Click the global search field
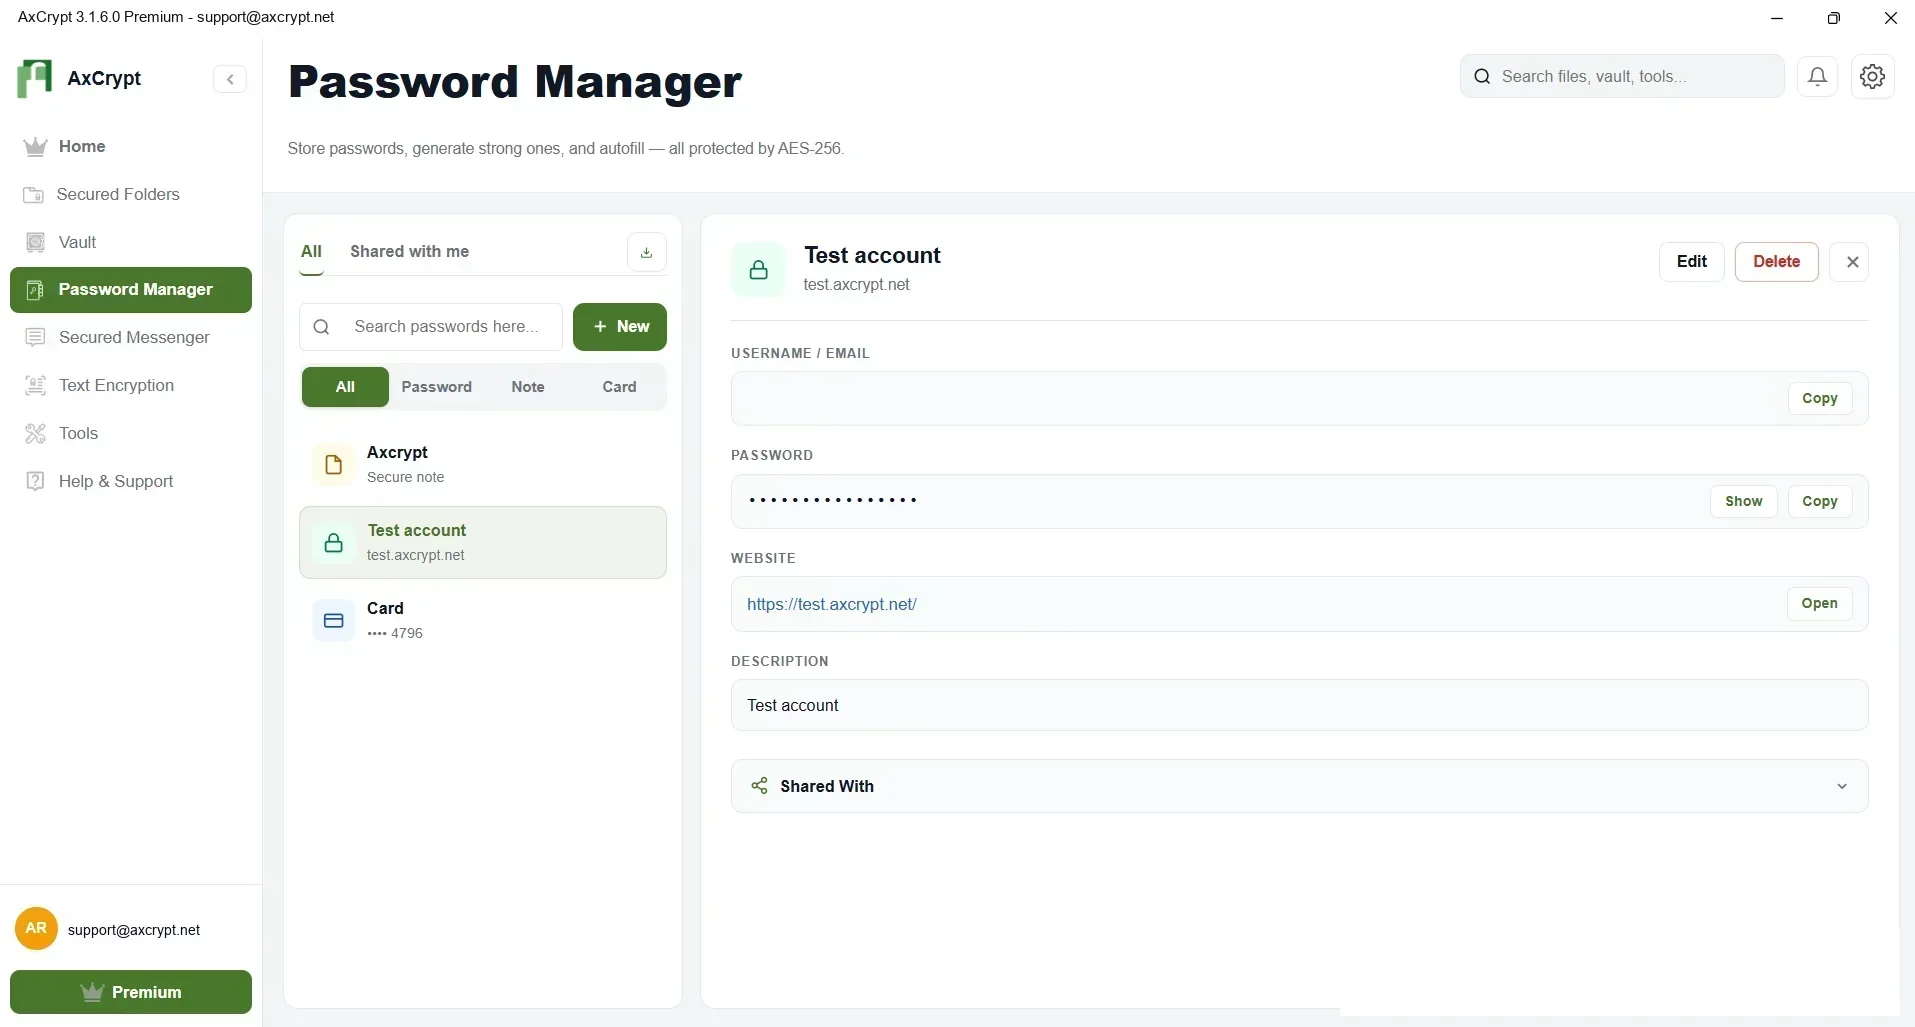Image resolution: width=1915 pixels, height=1027 pixels. coord(1622,76)
